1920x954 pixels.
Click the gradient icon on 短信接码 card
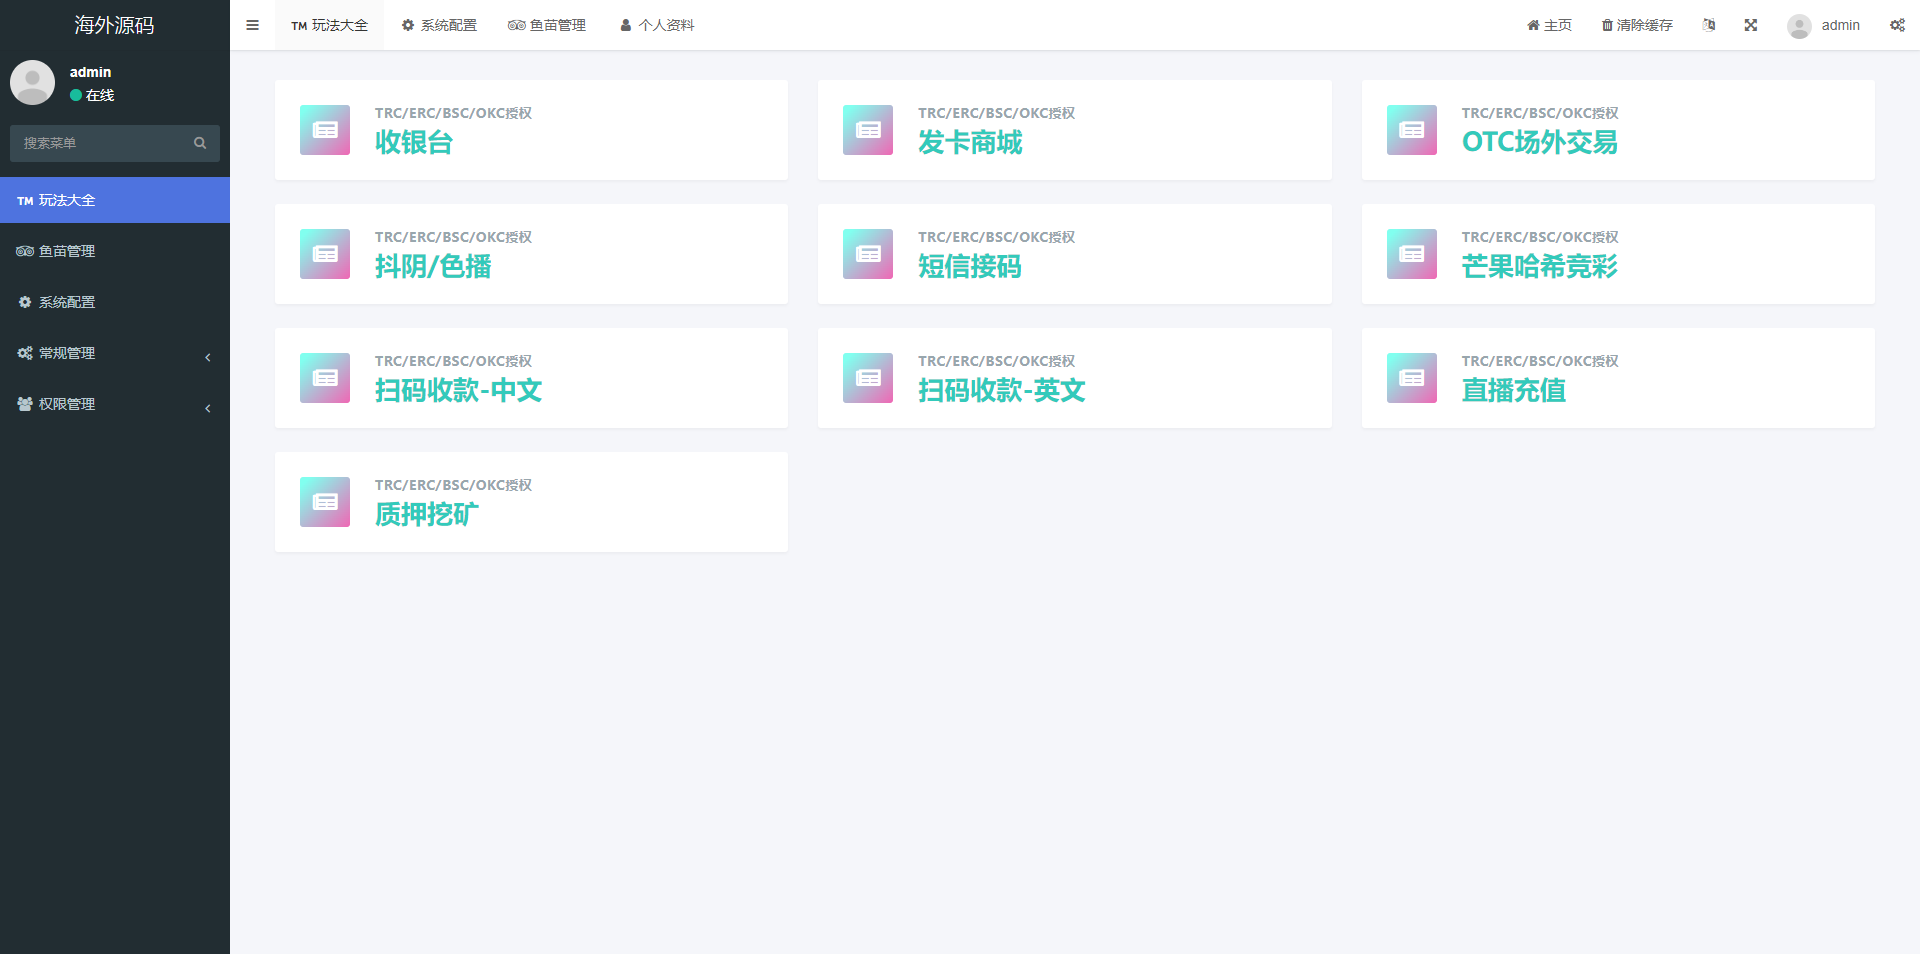click(868, 254)
